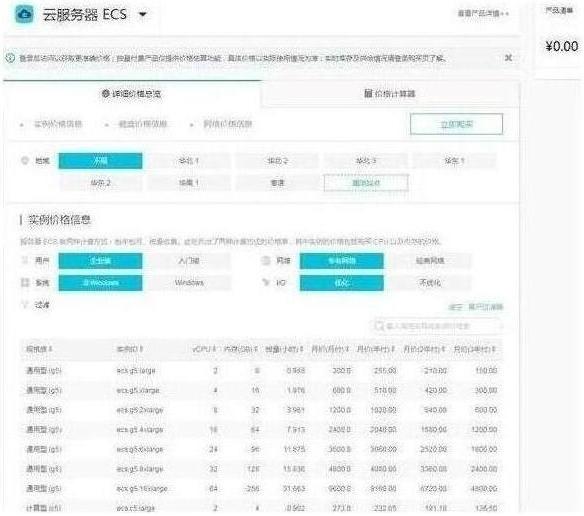The width and height of the screenshot is (584, 516).
Task: Click the ecs.g5.large instance ID cell
Action: point(136,371)
